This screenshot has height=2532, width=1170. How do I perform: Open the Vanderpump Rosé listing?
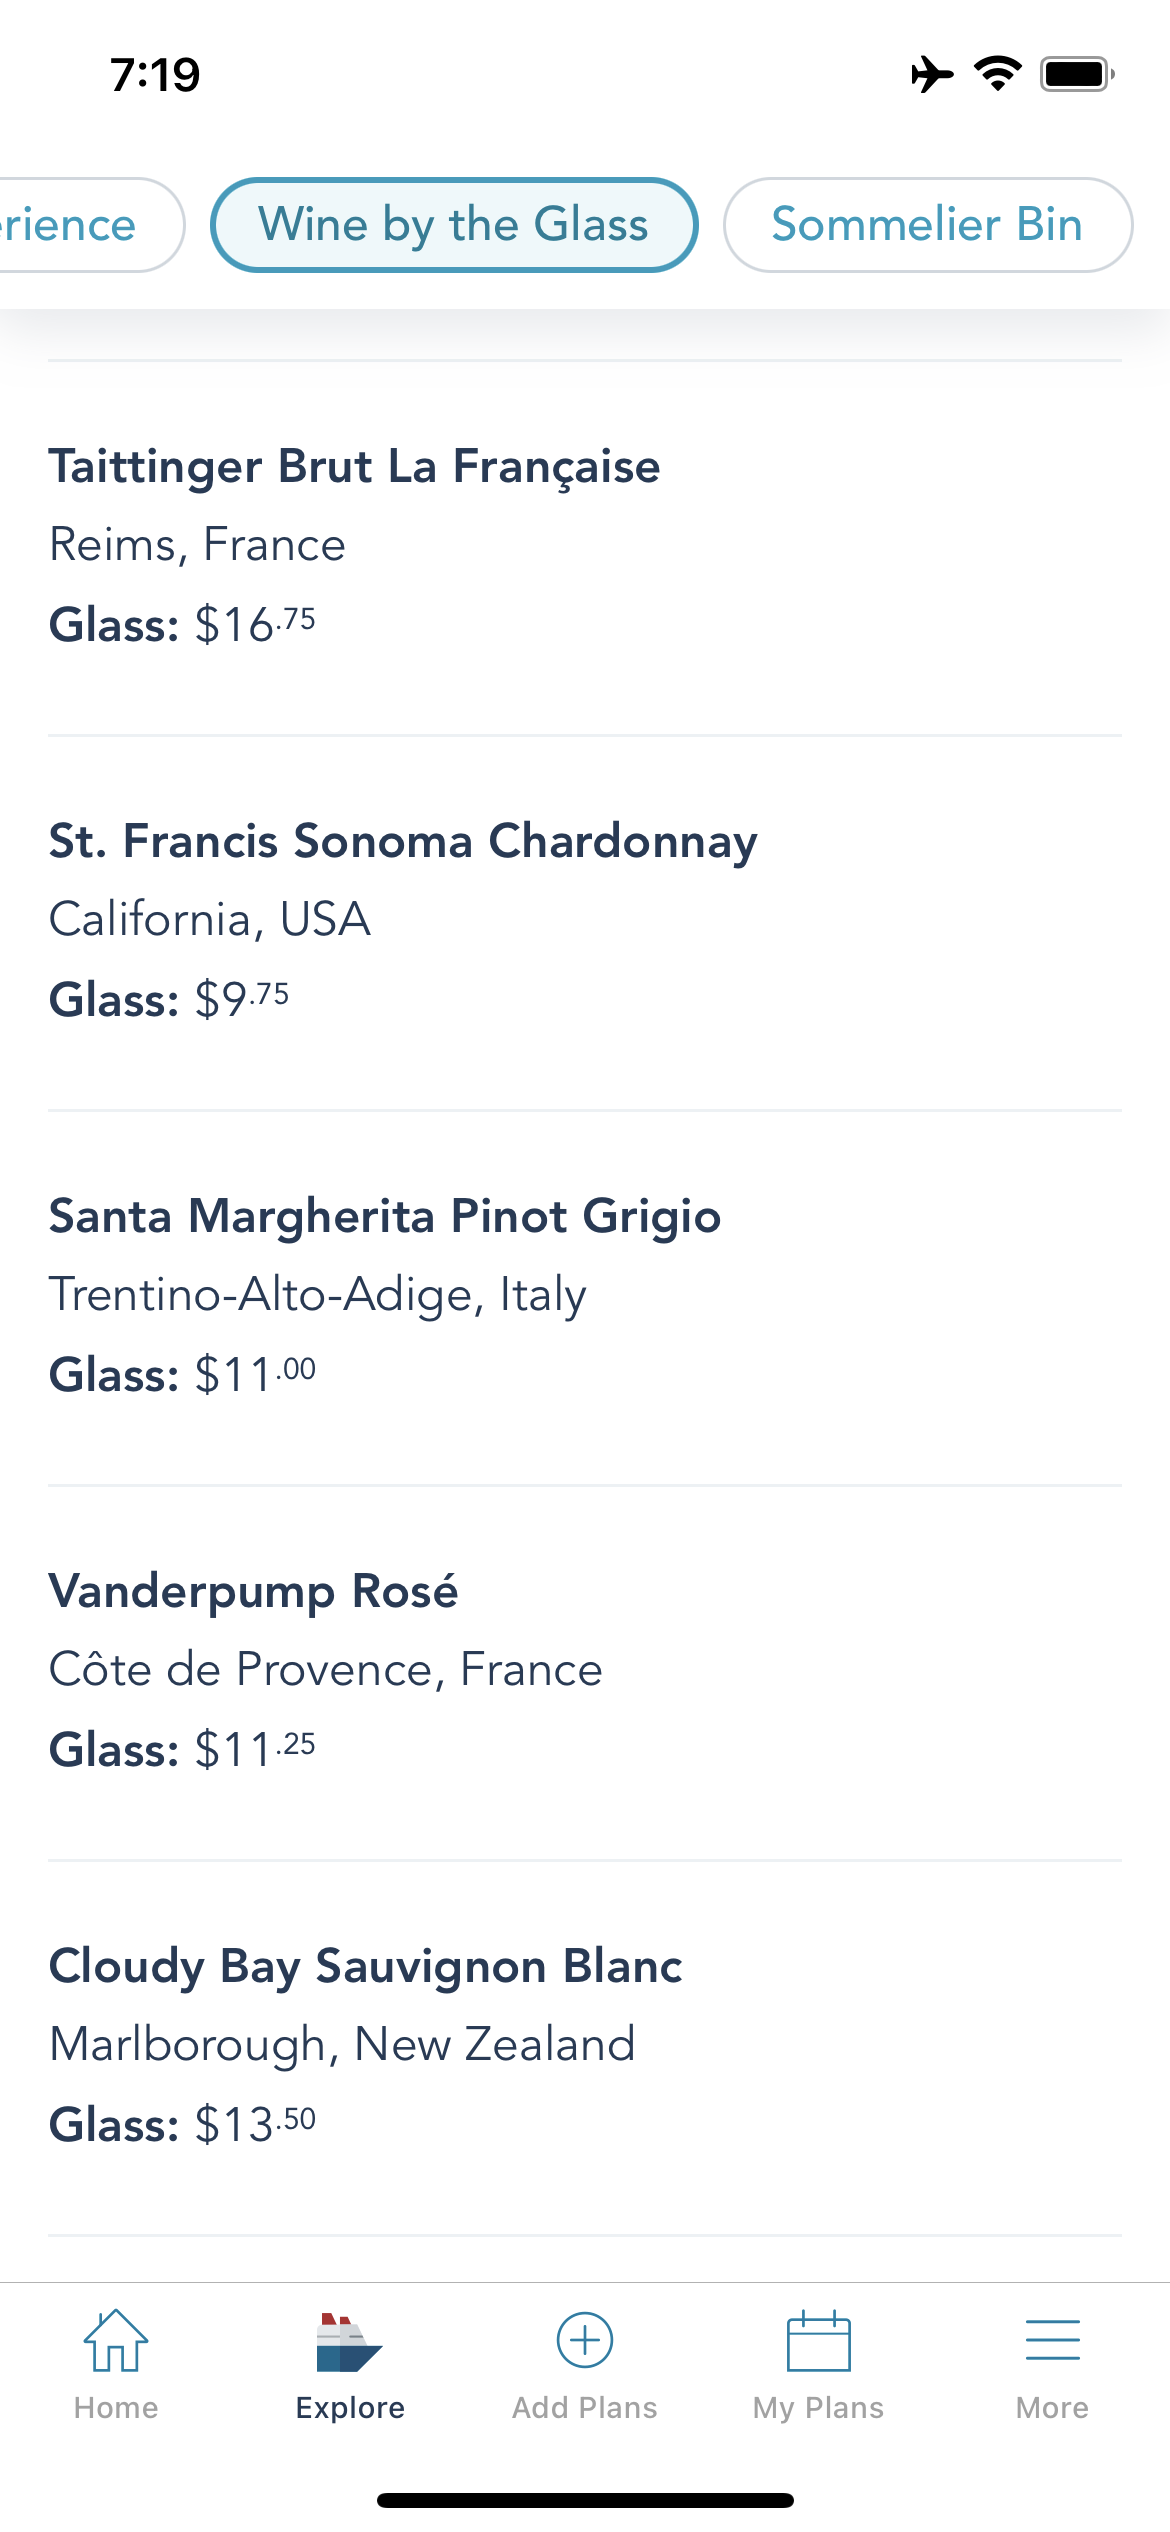pyautogui.click(x=254, y=1591)
